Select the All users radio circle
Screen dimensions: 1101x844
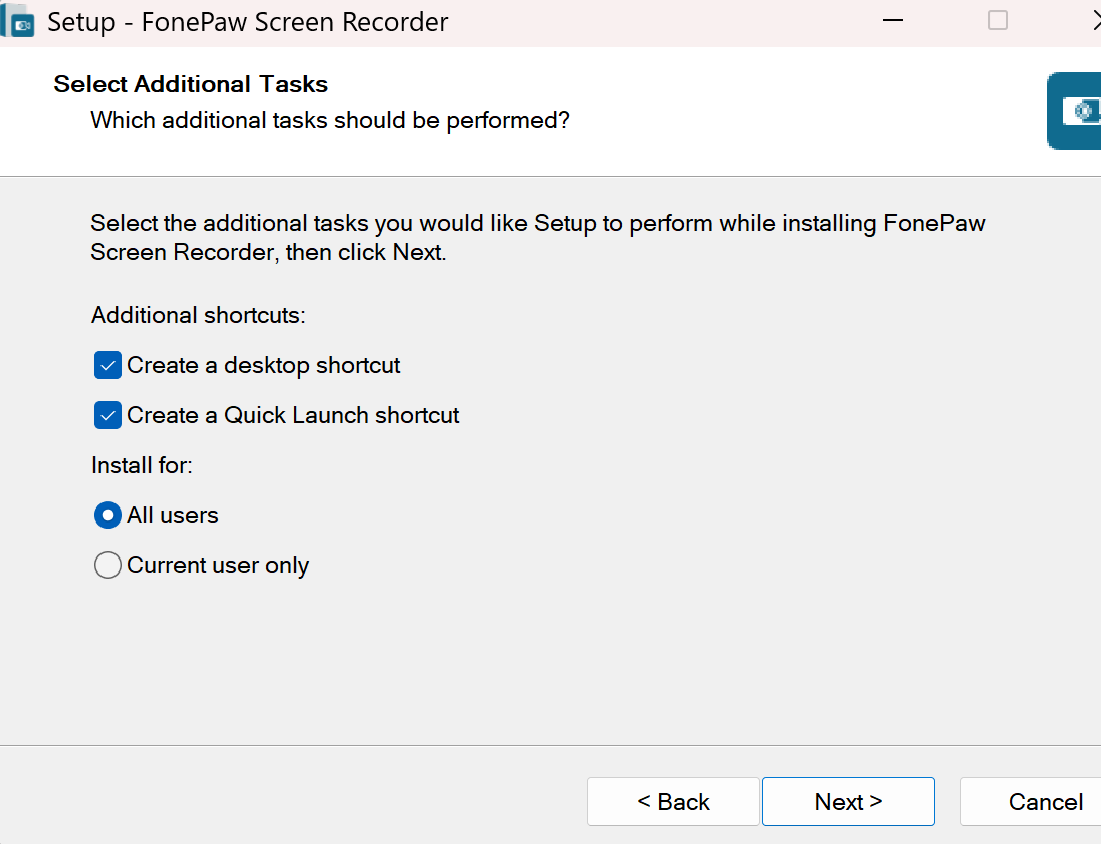click(107, 516)
